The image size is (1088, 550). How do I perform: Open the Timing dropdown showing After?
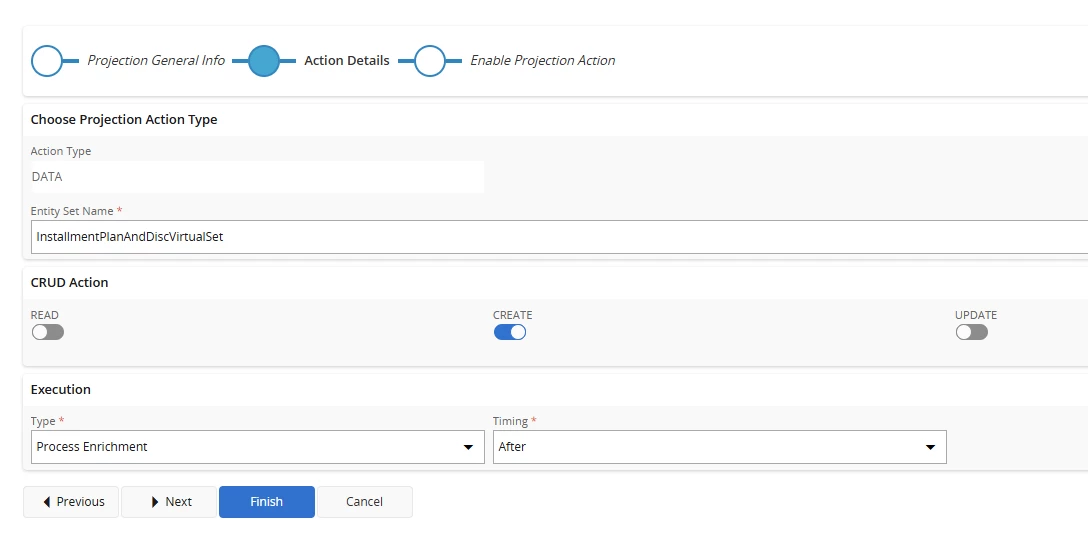tap(720, 447)
